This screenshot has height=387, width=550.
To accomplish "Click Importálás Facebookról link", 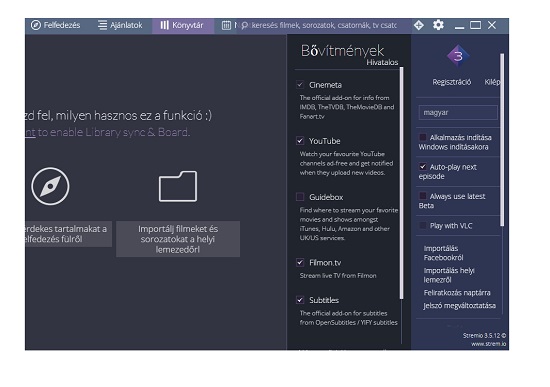I will click(443, 253).
